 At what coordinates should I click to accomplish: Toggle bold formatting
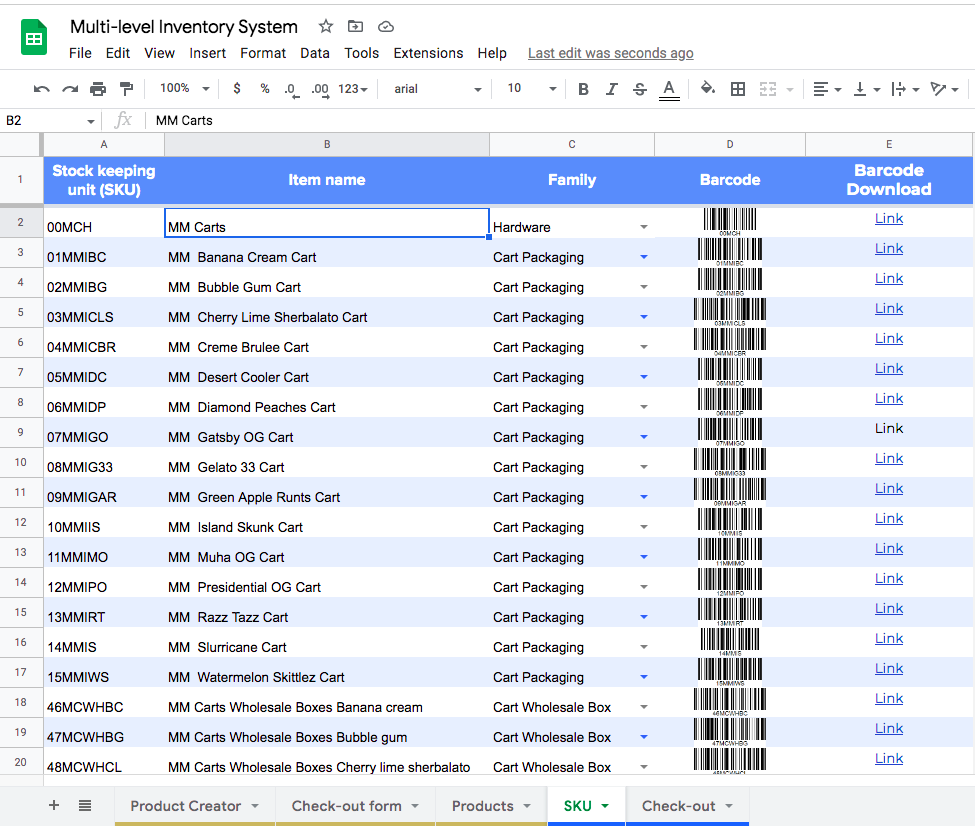click(584, 89)
